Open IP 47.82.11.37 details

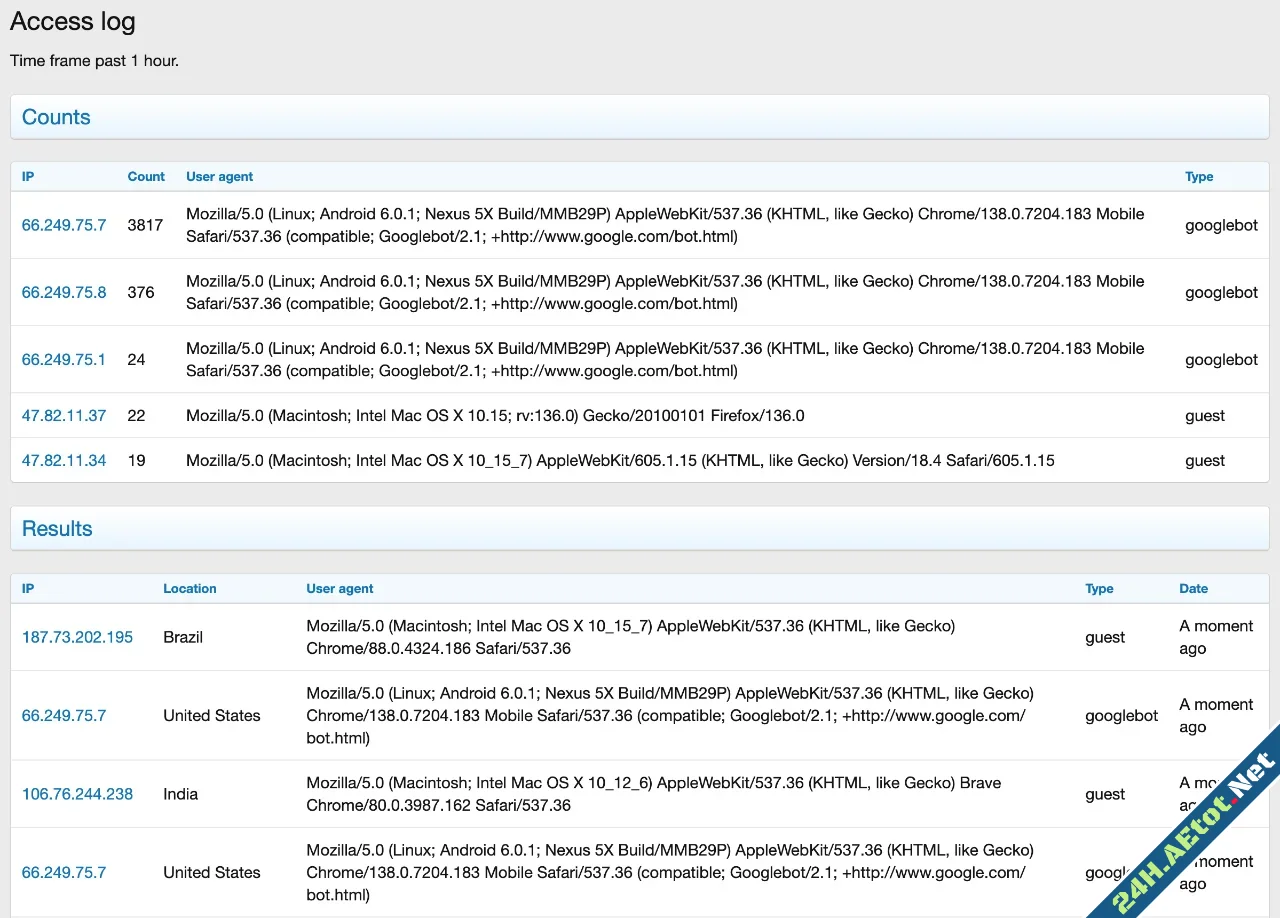(63, 415)
